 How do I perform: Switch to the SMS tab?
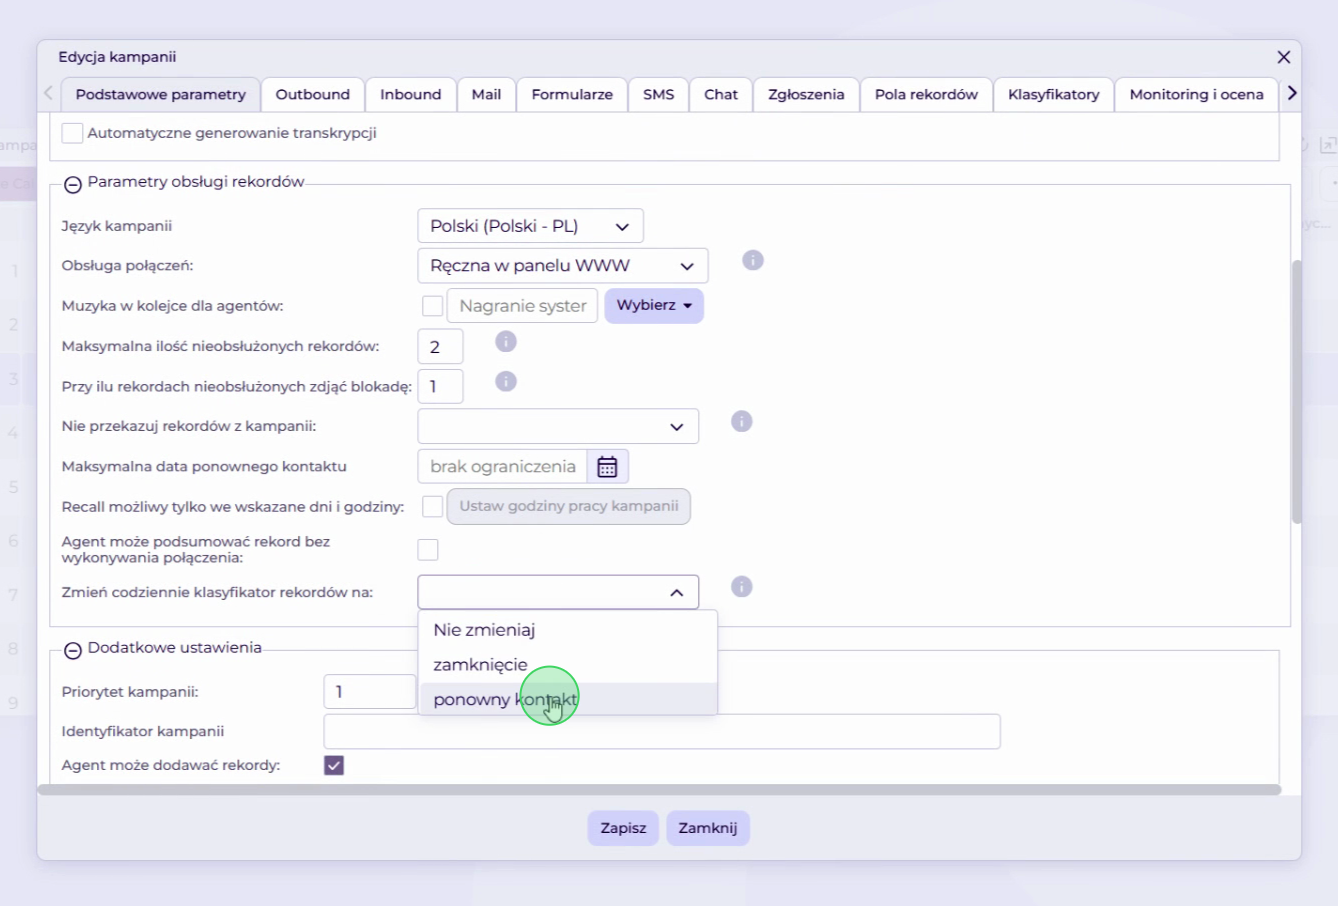pyautogui.click(x=659, y=95)
